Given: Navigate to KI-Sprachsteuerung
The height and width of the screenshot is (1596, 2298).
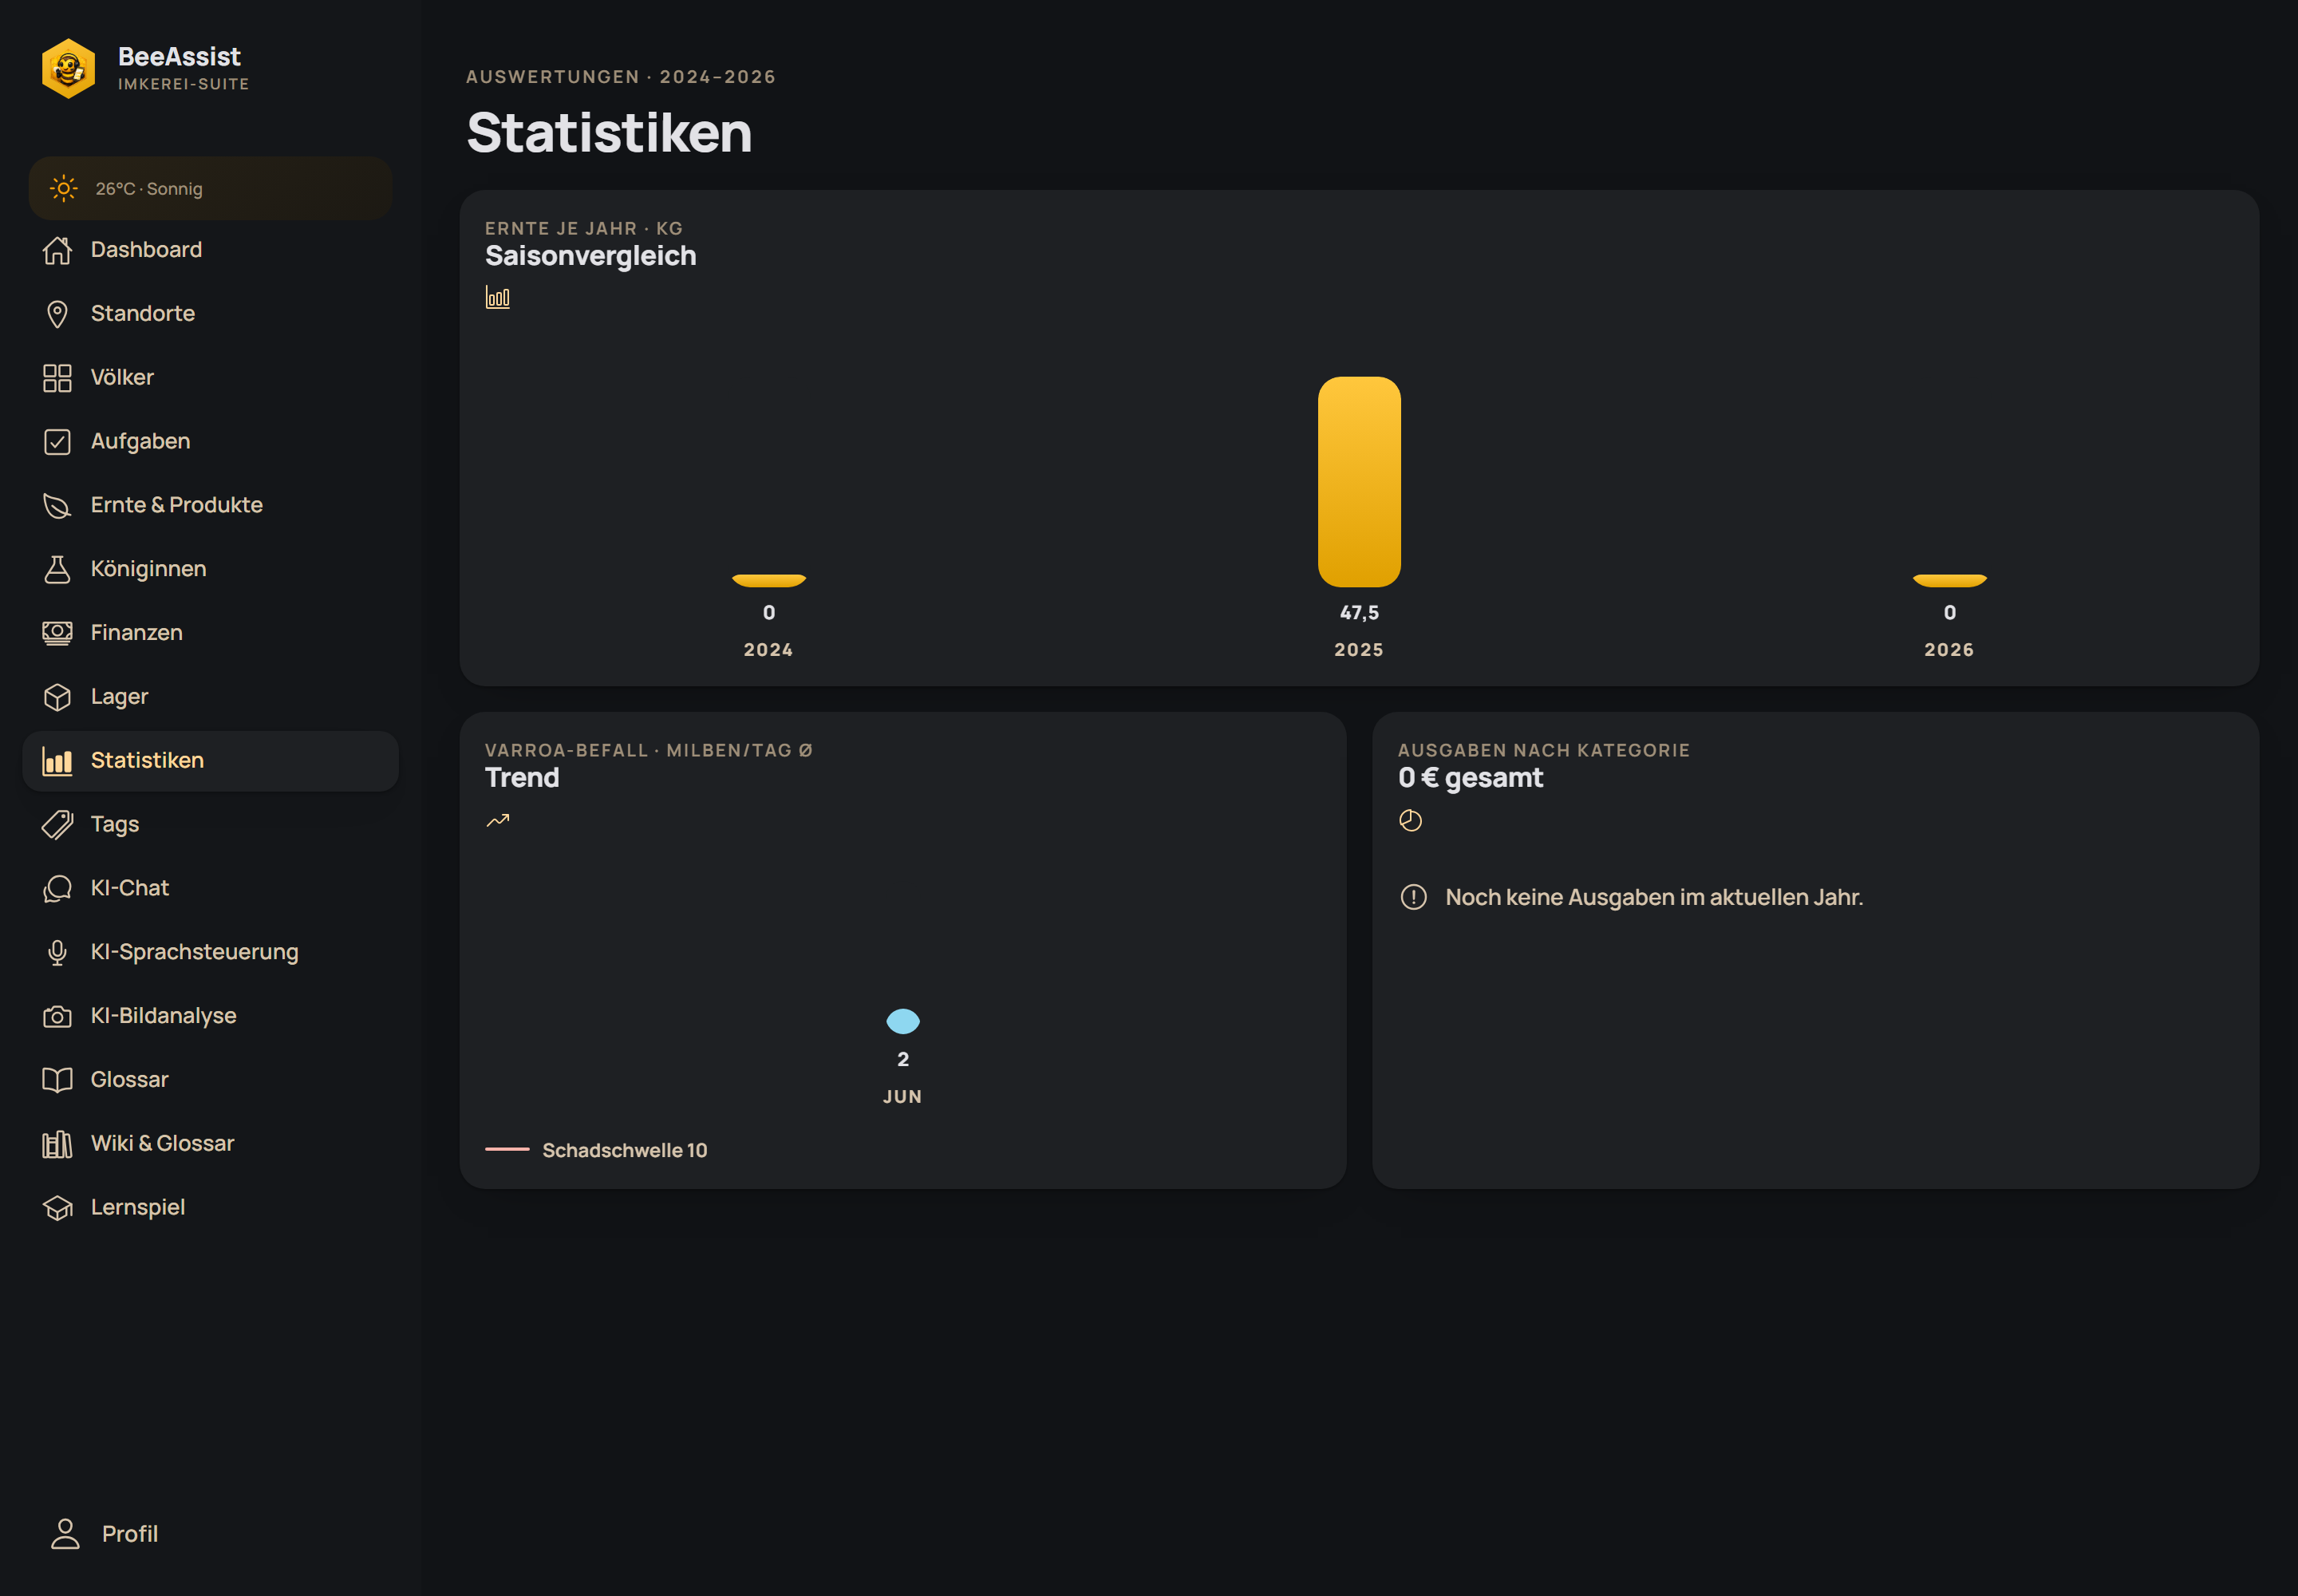Looking at the screenshot, I should 210,952.
